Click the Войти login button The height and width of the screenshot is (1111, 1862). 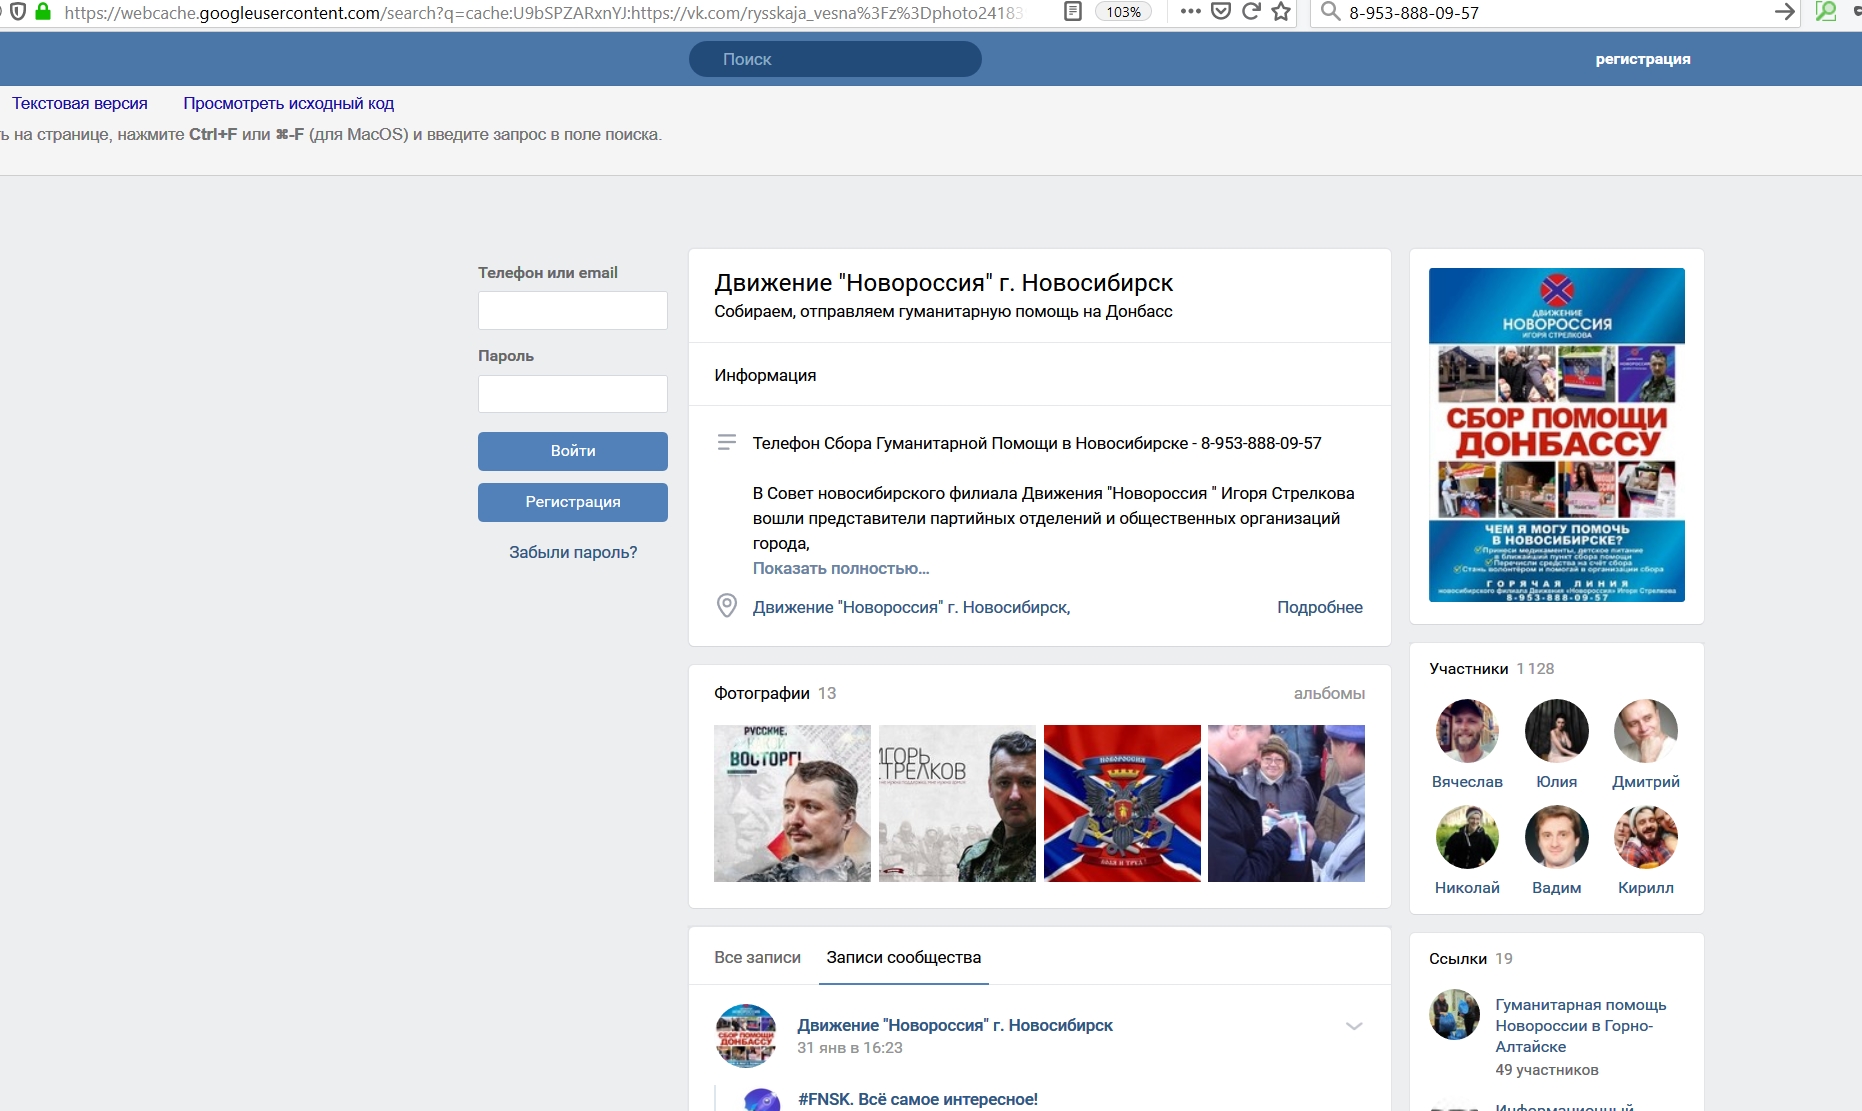[573, 451]
